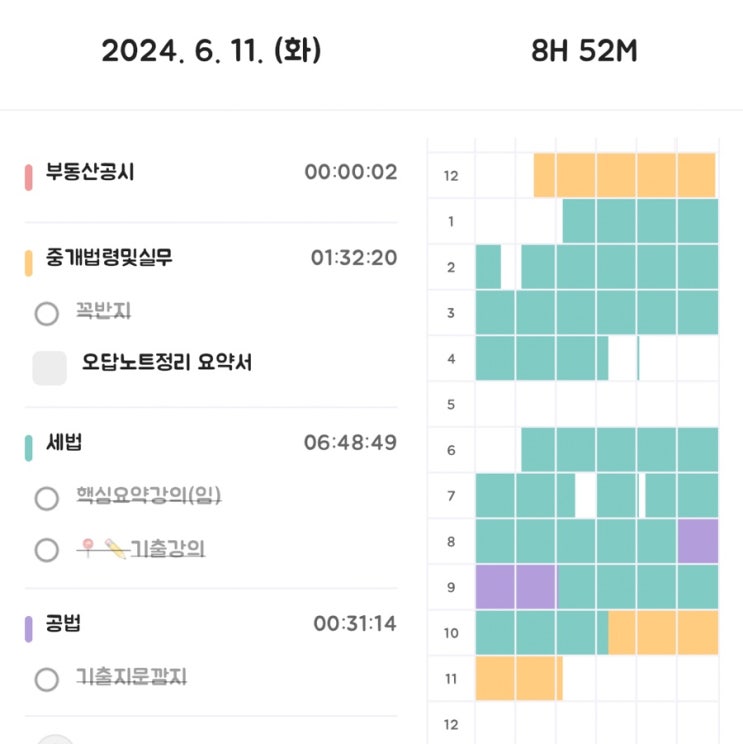
Task: Mark the 기출강의 task circle
Action: tap(46, 550)
